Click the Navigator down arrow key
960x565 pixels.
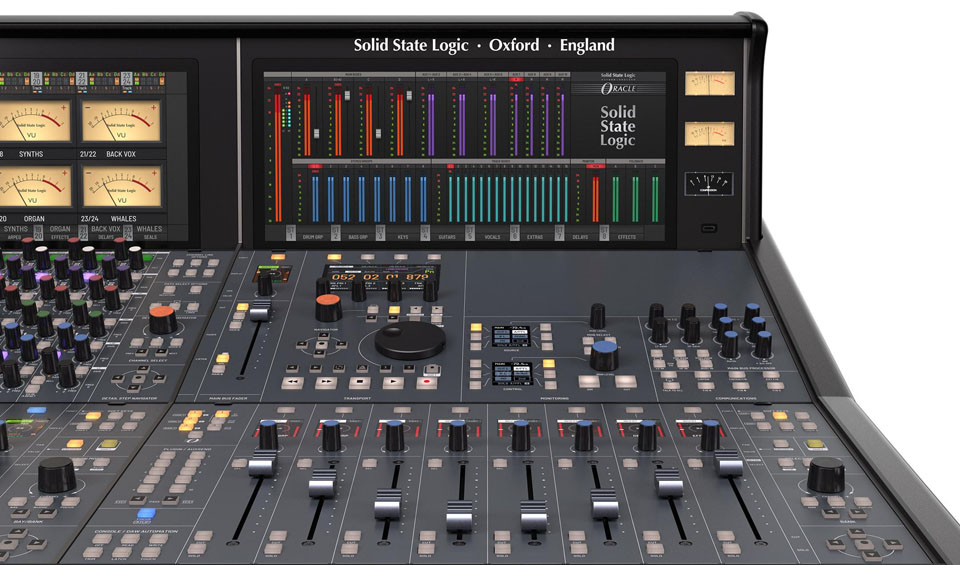pyautogui.click(x=321, y=354)
